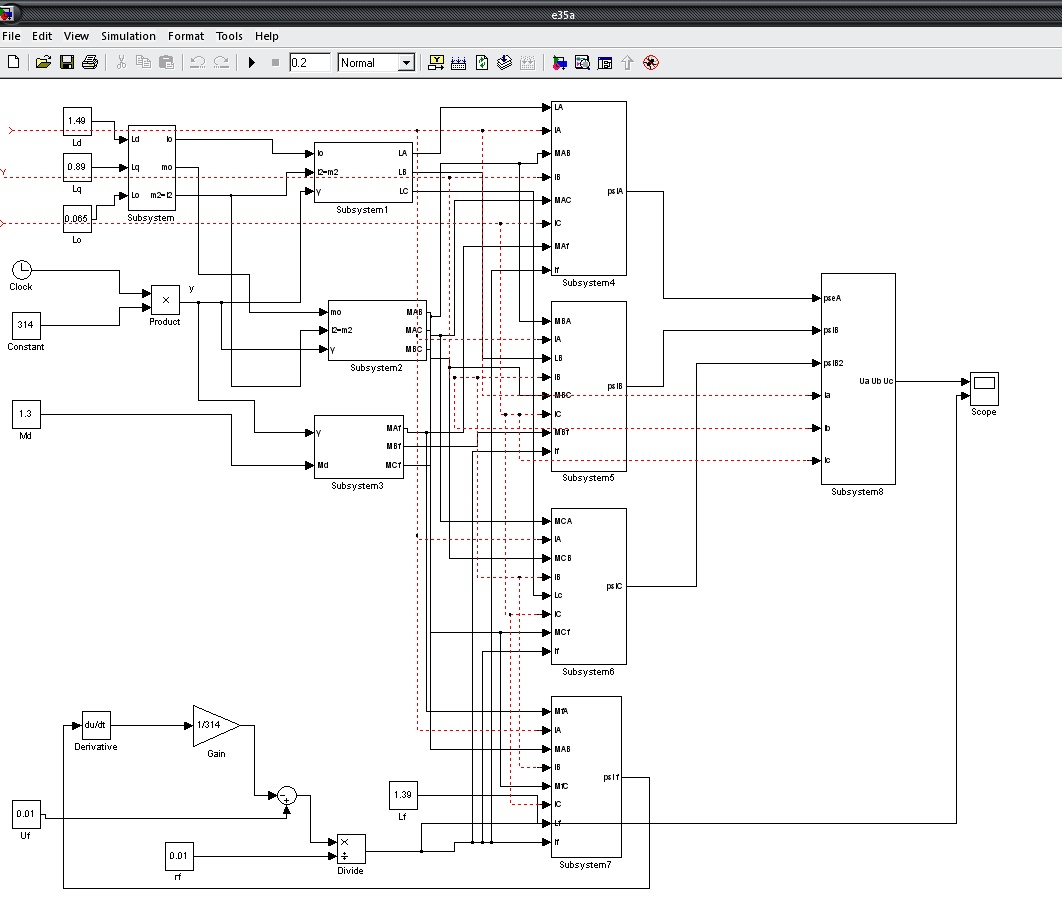This screenshot has height=906, width=1062.
Task: Start simulation with the play button
Action: pos(252,62)
